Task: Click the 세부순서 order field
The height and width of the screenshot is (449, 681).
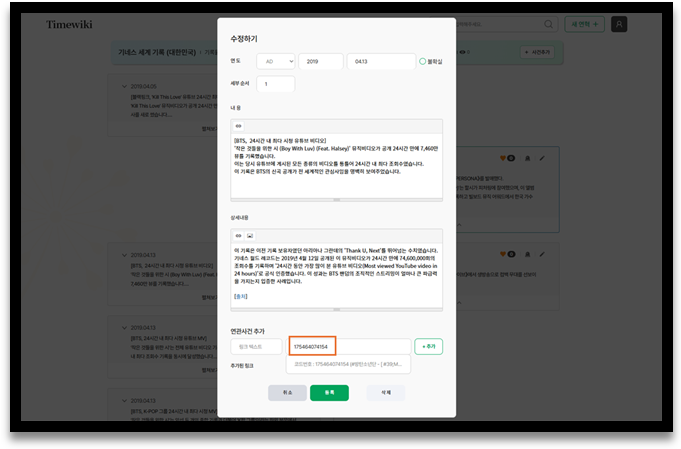Action: (x=275, y=85)
